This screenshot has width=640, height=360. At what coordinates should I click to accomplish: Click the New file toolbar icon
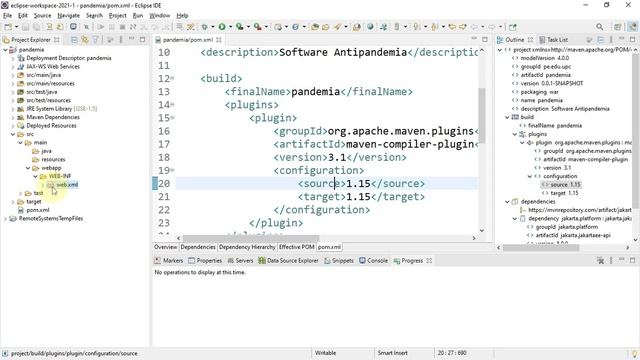pos(8,27)
